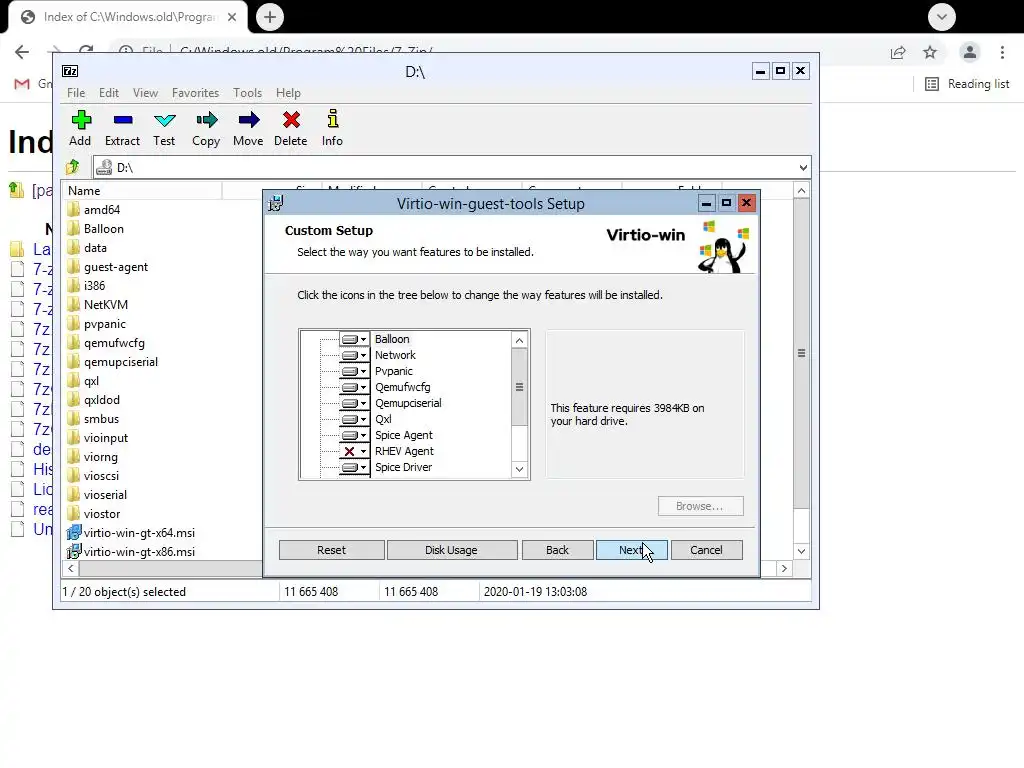Select the guest-agent folder
1024x768 pixels.
point(108,266)
